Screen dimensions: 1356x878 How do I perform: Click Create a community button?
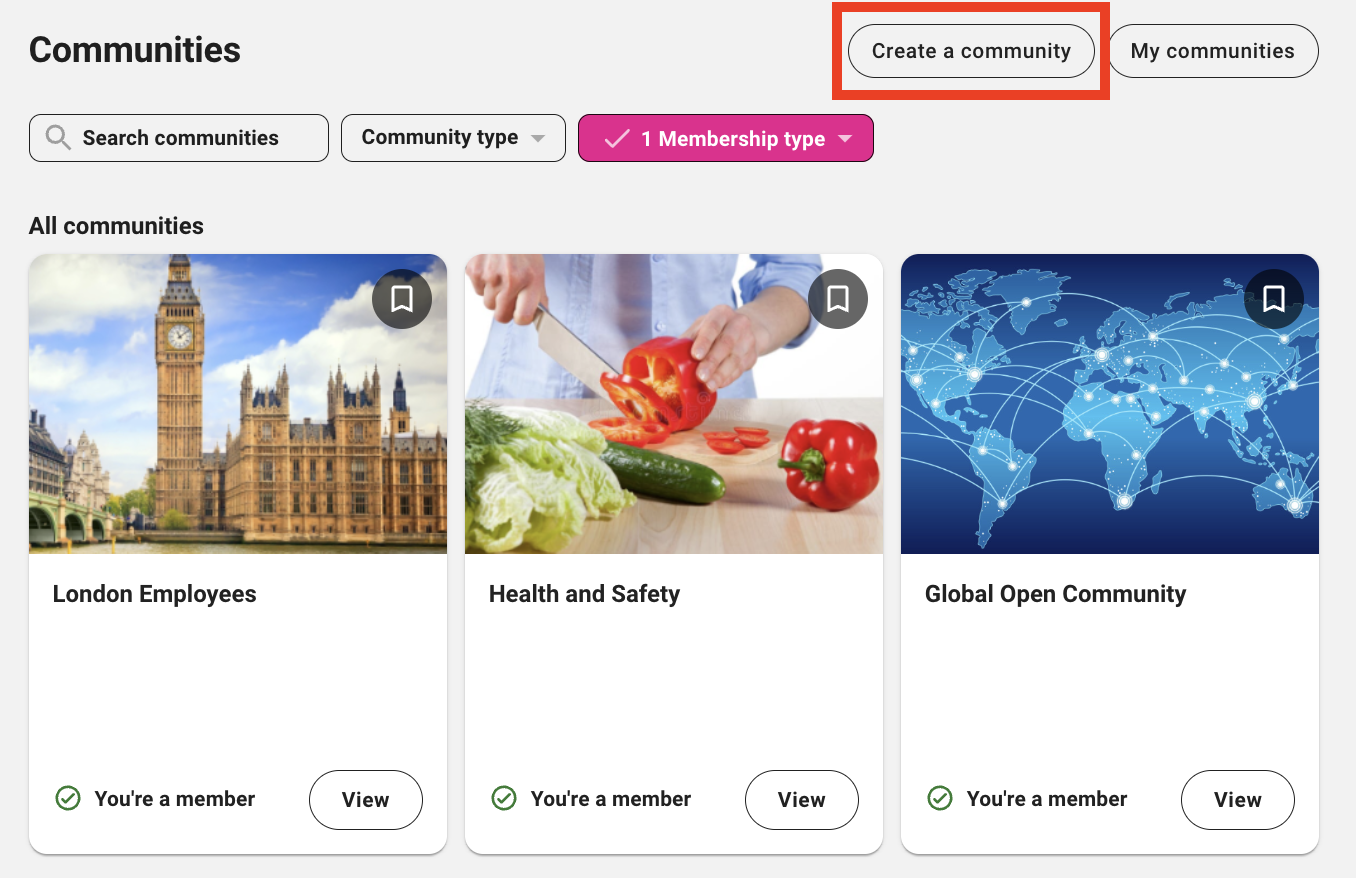pyautogui.click(x=971, y=51)
